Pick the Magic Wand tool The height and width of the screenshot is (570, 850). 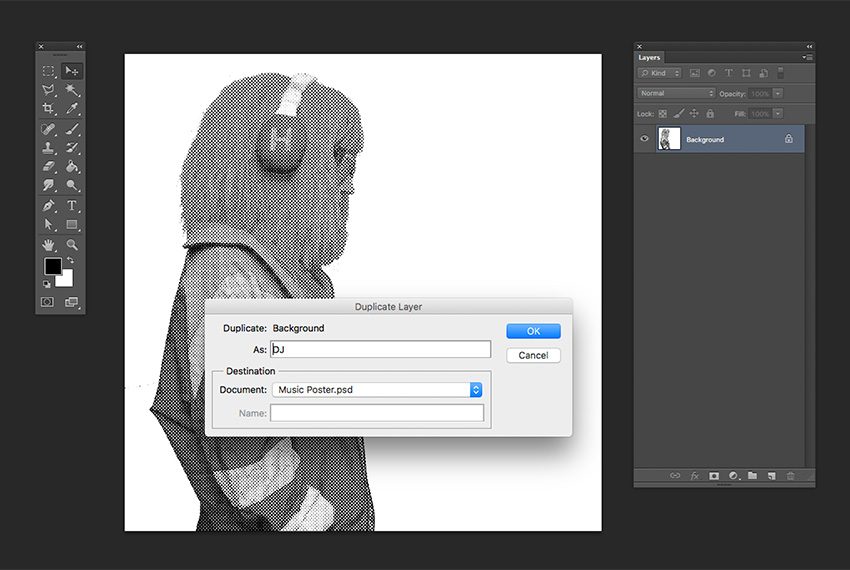[x=72, y=89]
